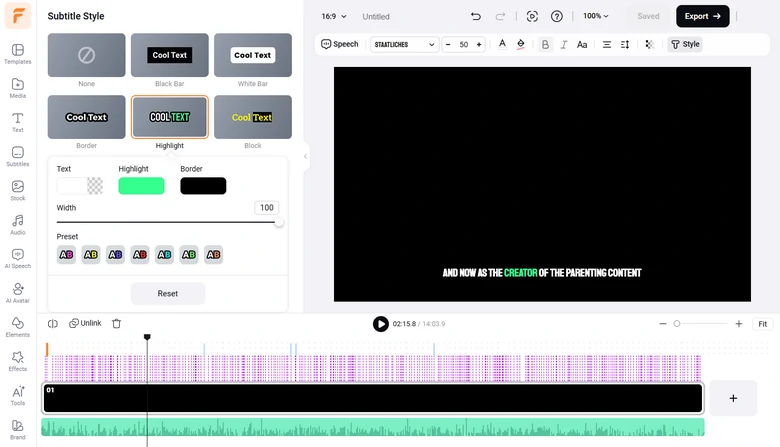Viewport: 780px width, 447px height.
Task: Click the Fit timeline button
Action: coord(763,324)
